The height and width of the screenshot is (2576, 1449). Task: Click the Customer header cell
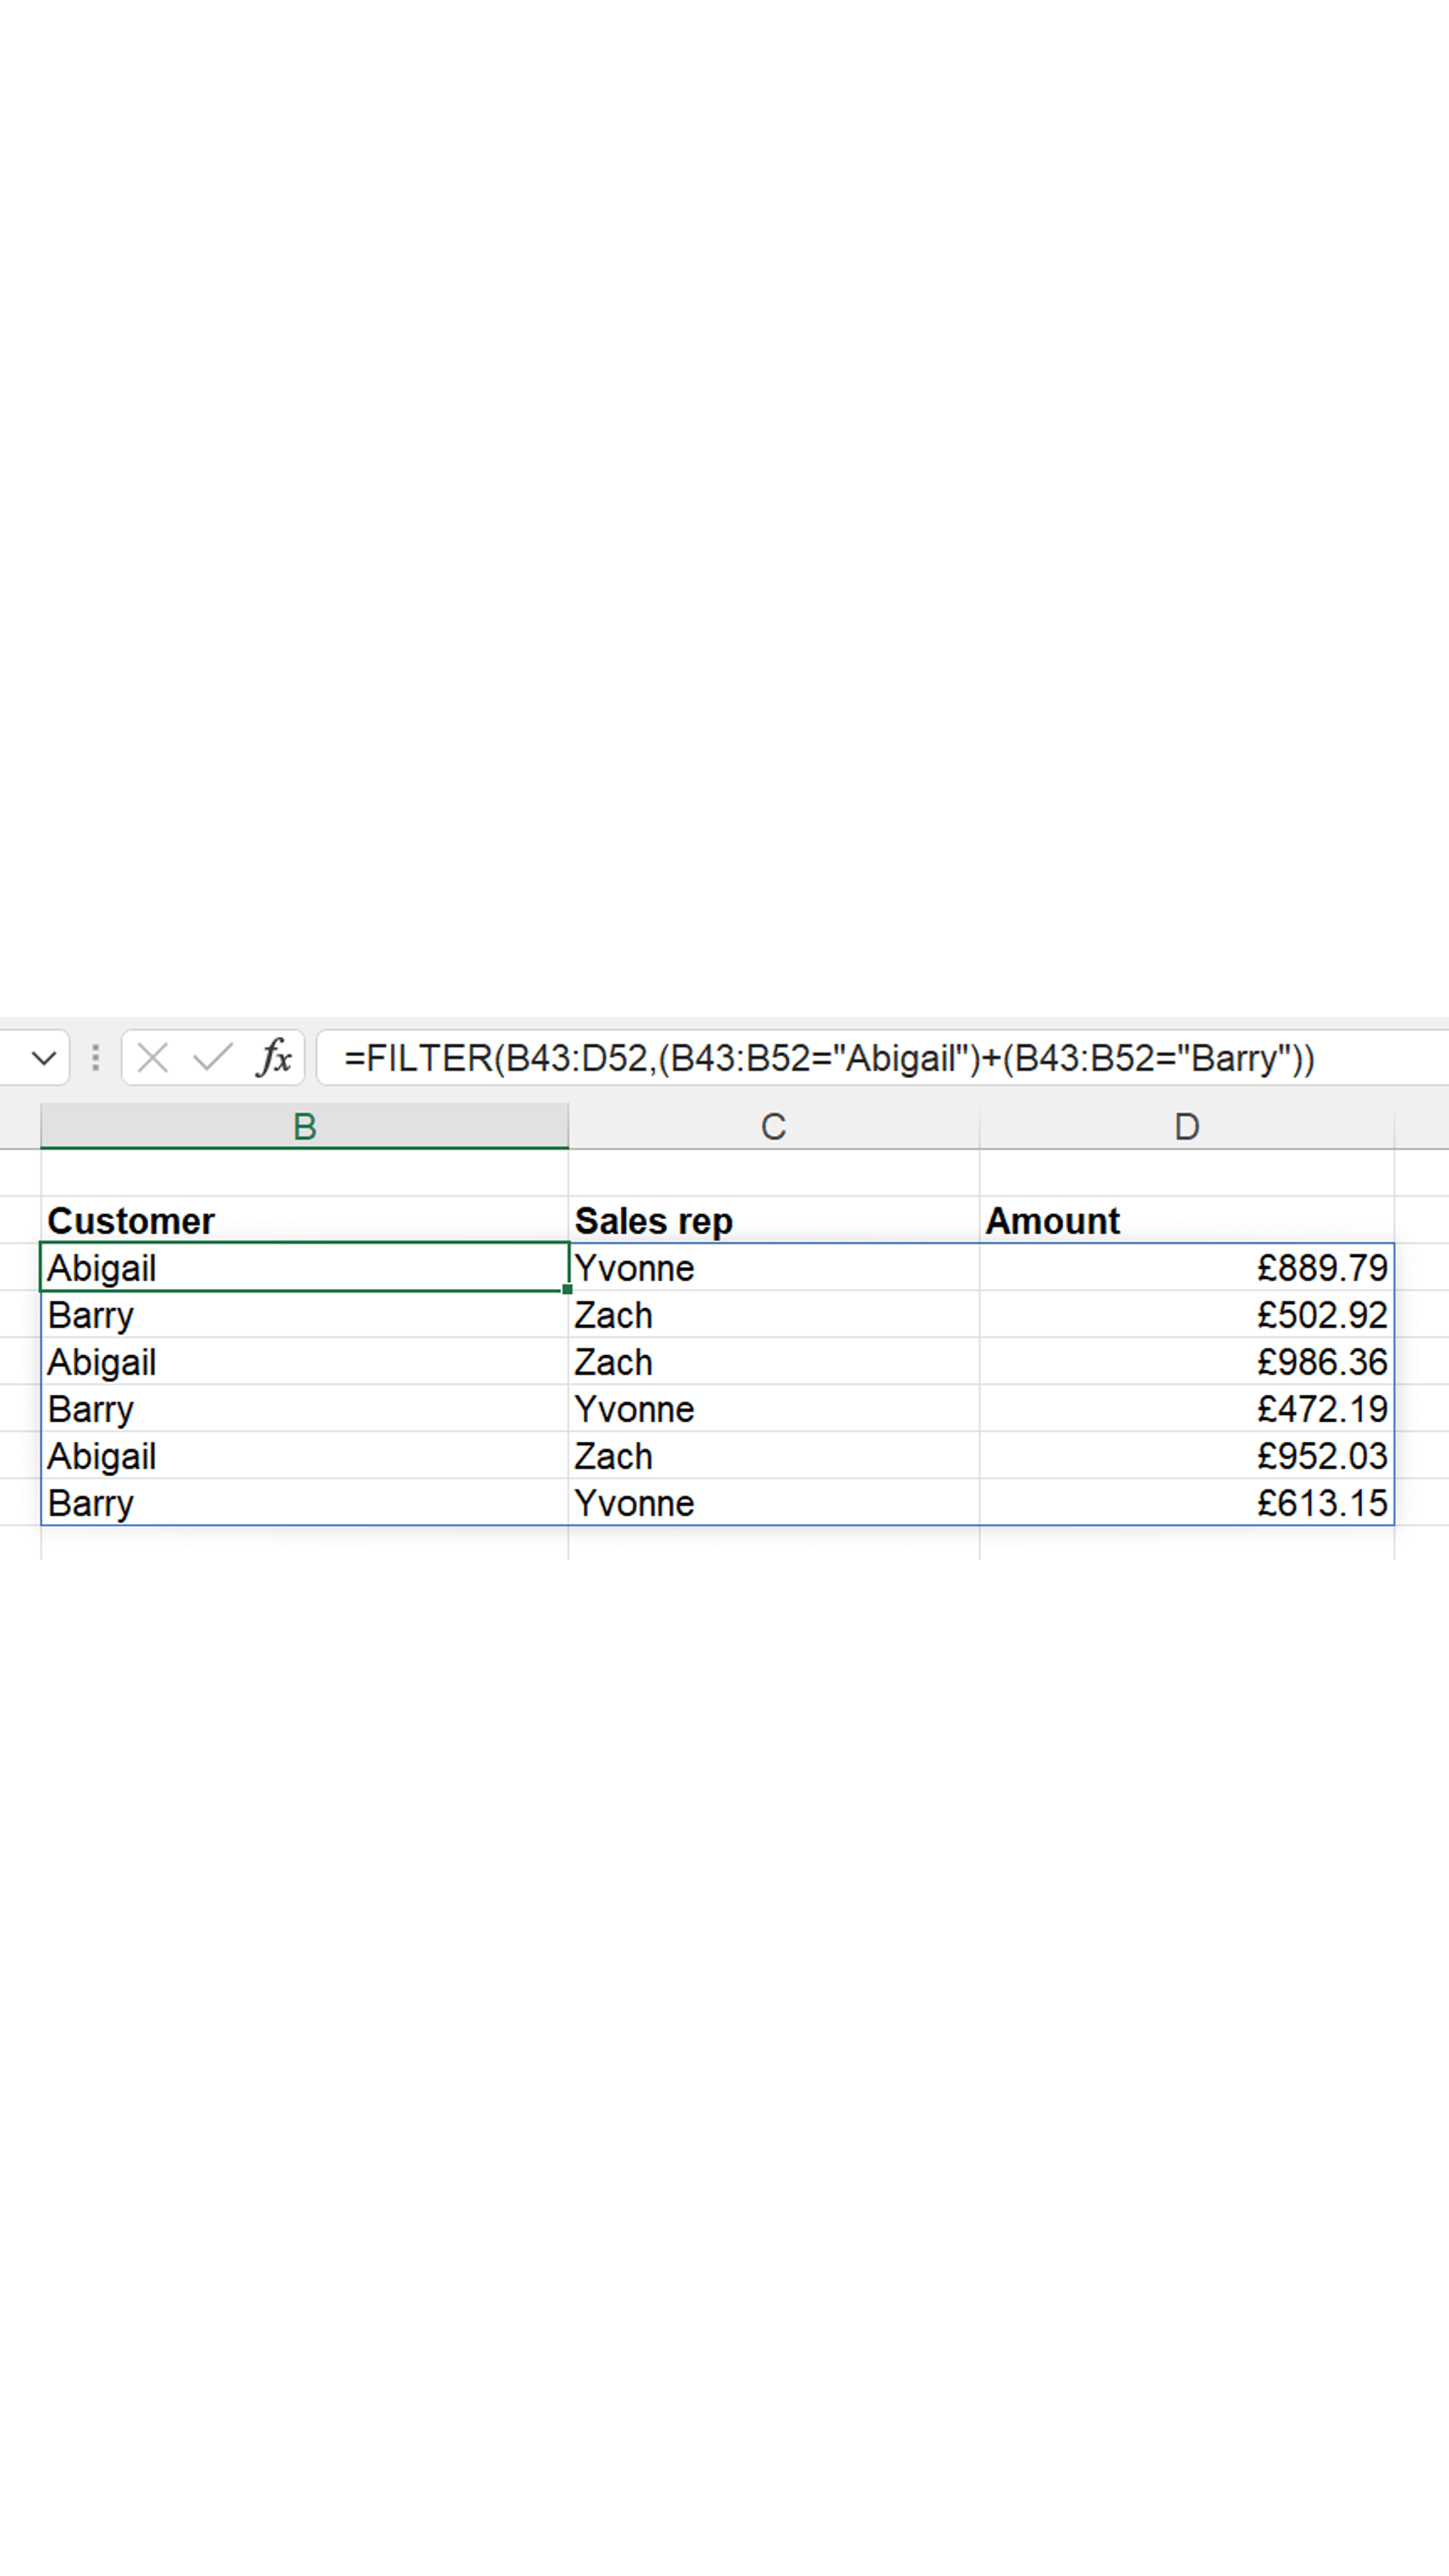[304, 1221]
